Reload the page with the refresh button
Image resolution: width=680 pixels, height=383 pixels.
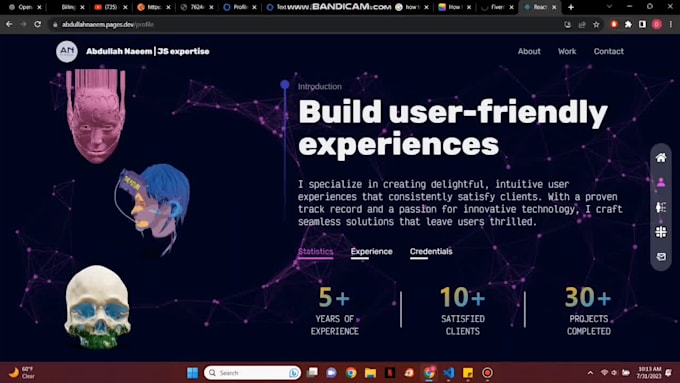[38, 24]
